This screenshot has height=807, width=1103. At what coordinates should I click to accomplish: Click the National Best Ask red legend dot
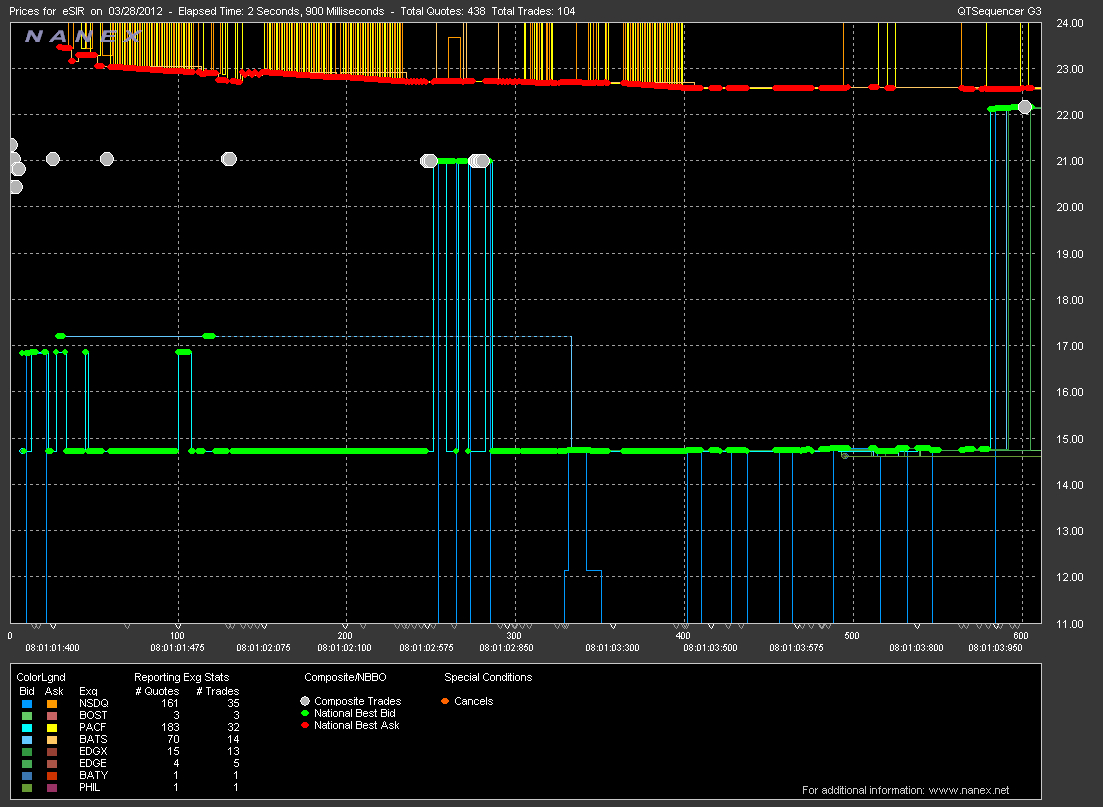click(305, 725)
